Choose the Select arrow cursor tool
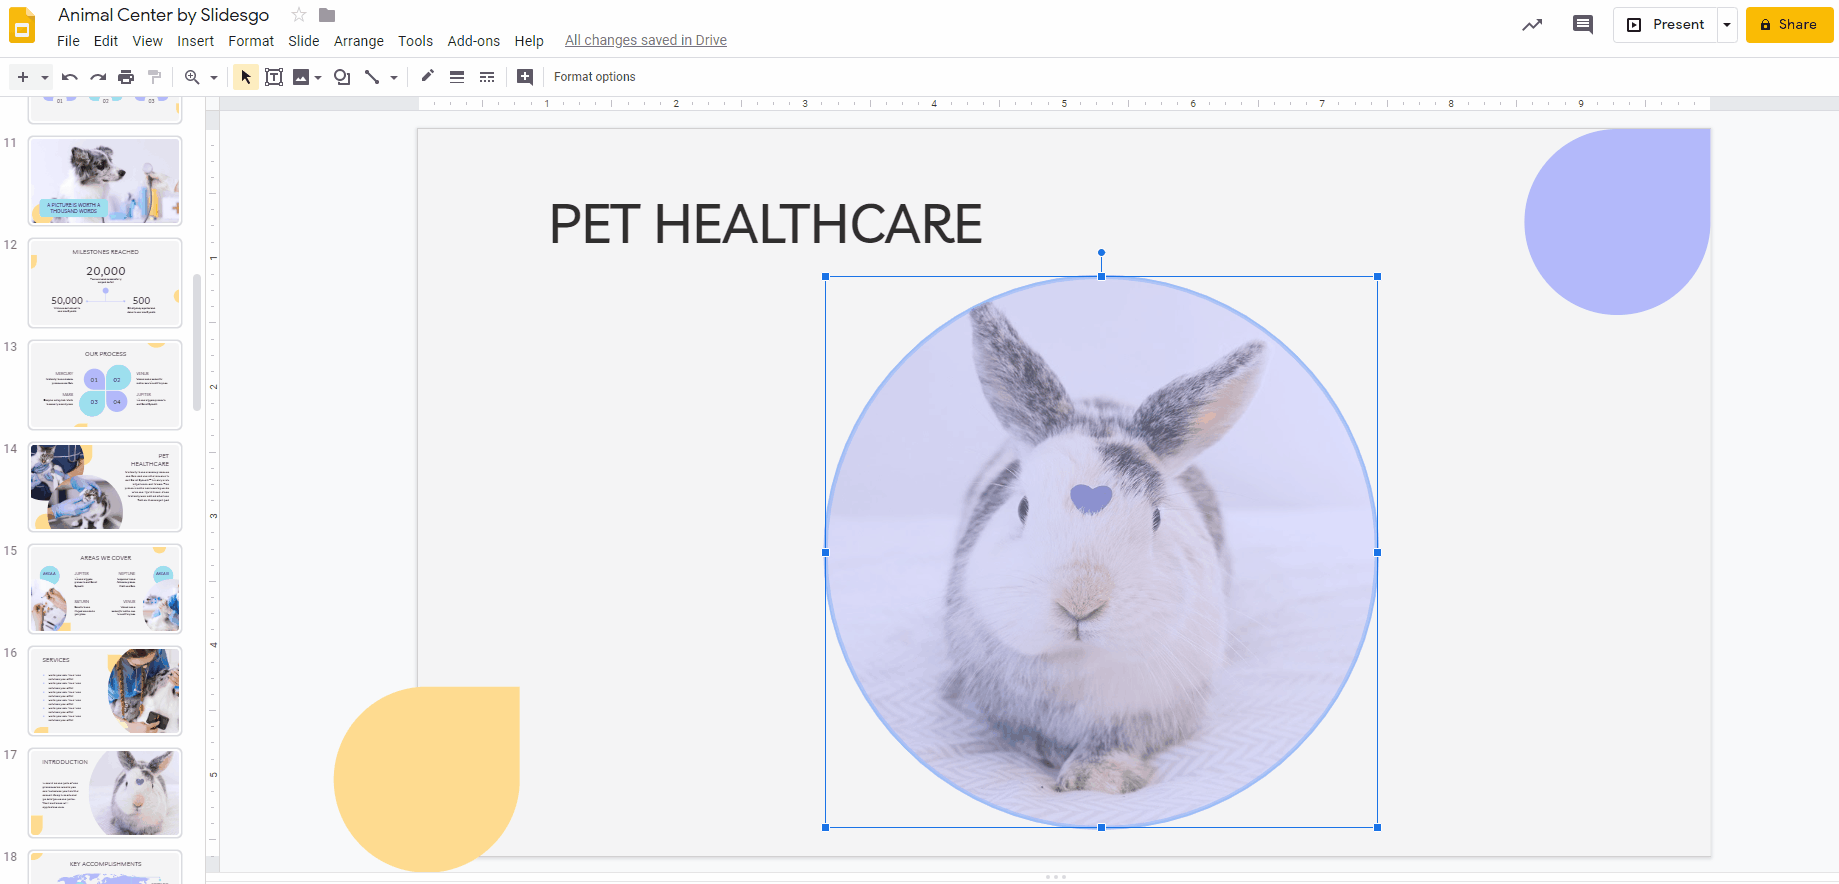This screenshot has width=1839, height=884. pos(246,77)
